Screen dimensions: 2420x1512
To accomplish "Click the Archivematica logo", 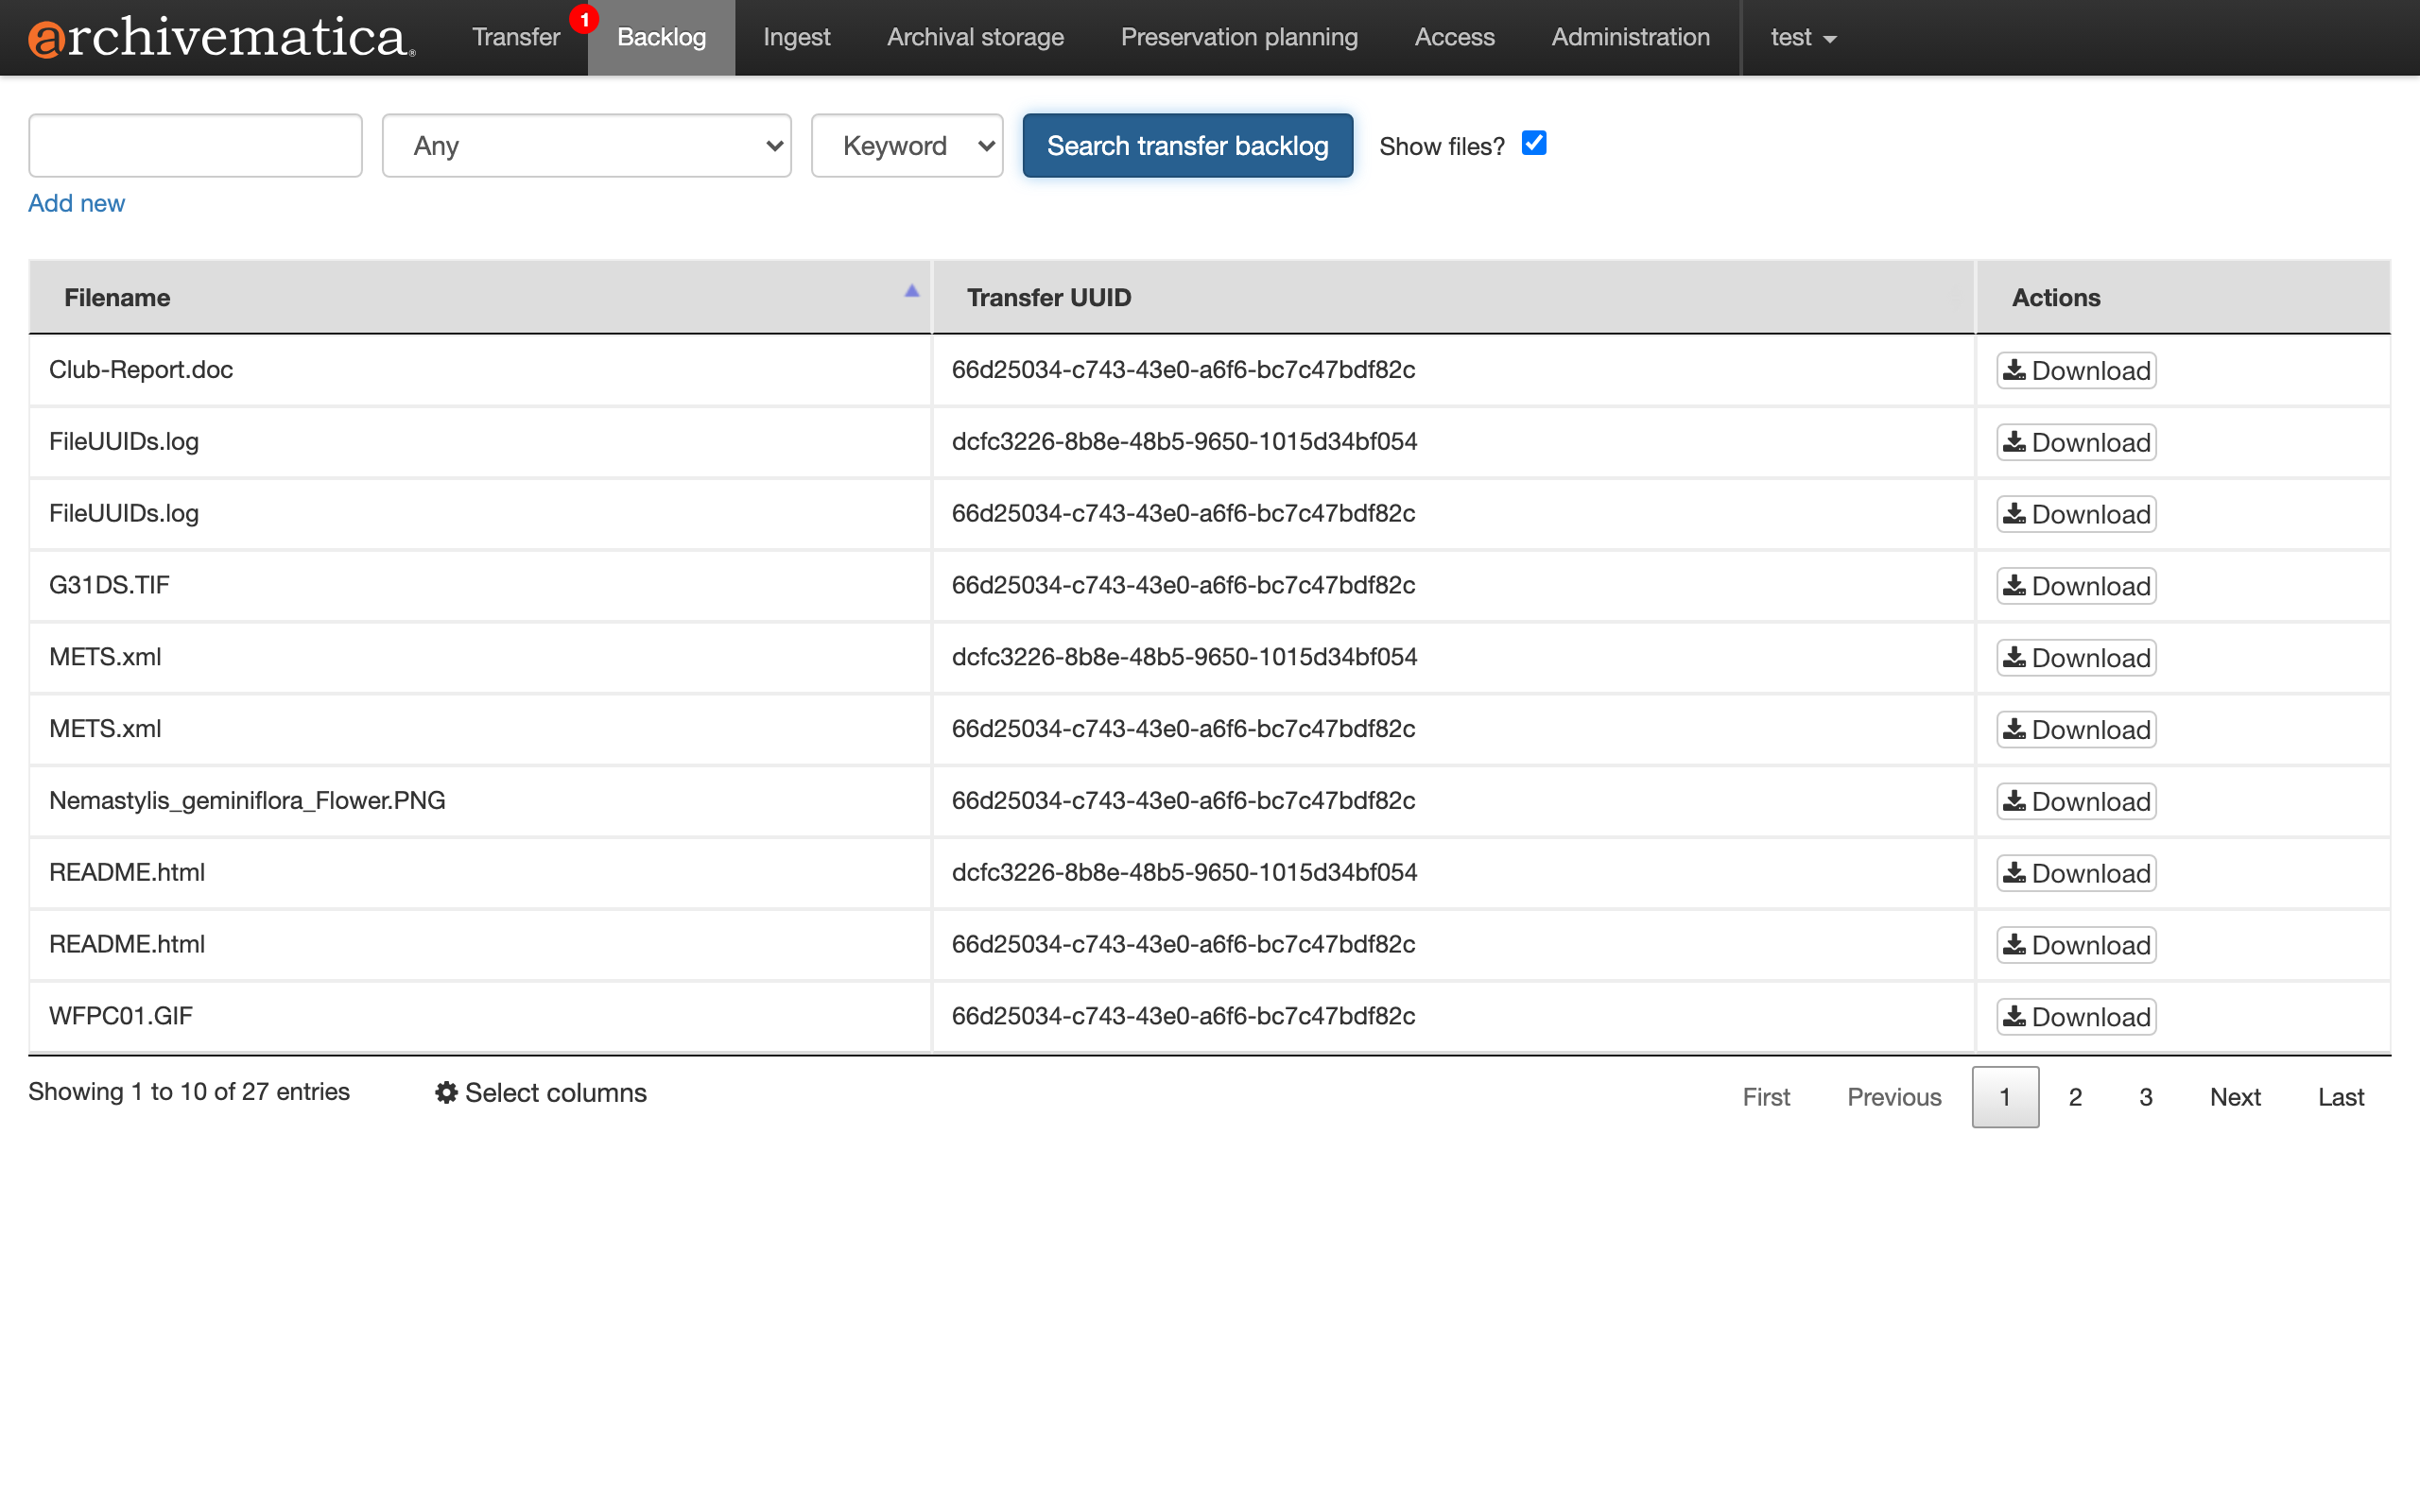I will coord(221,37).
